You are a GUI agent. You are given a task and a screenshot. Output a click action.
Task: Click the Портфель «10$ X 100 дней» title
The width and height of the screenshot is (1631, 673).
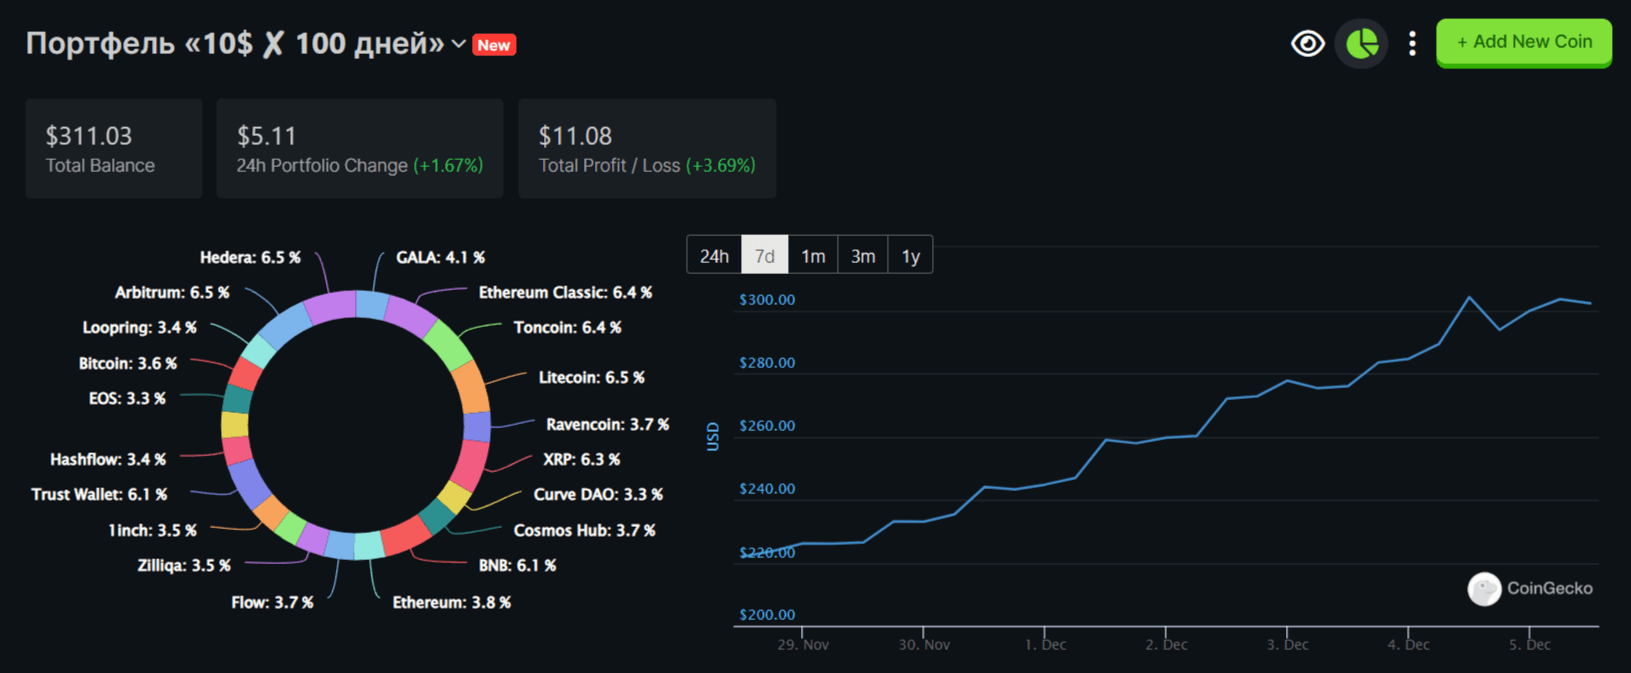pyautogui.click(x=235, y=44)
